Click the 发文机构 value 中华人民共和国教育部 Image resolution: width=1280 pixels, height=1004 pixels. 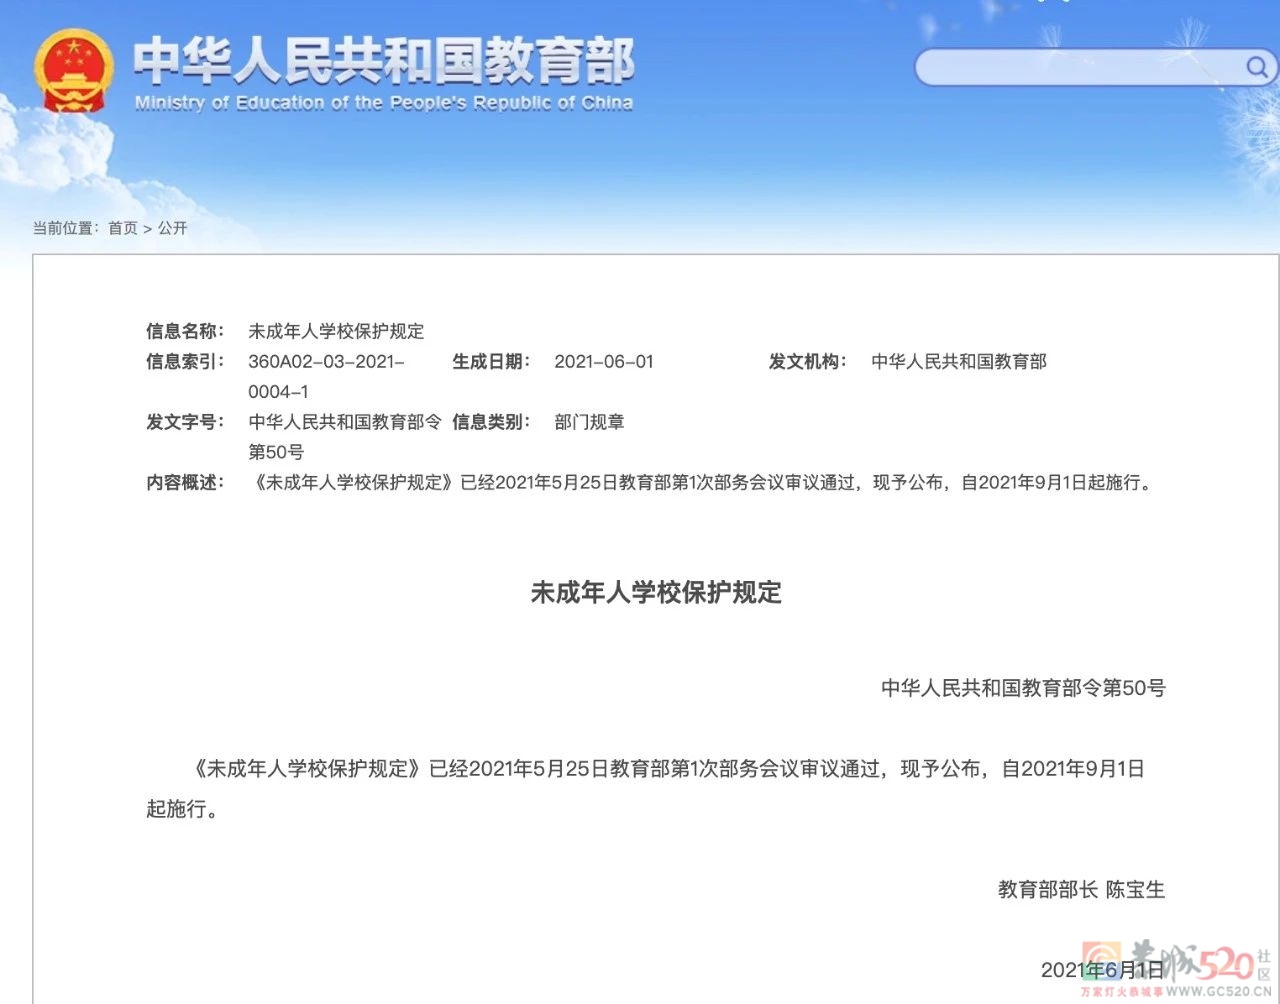click(x=958, y=361)
